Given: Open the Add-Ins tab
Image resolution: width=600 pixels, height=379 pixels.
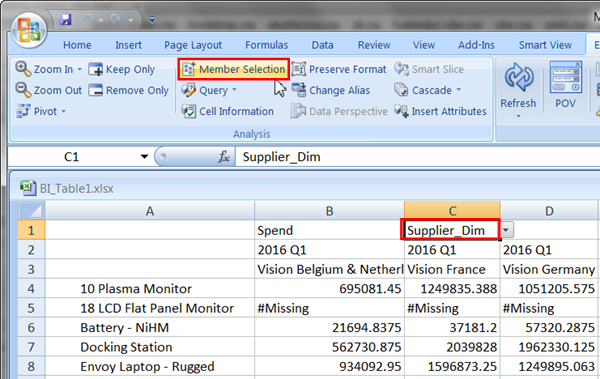Looking at the screenshot, I should [476, 45].
